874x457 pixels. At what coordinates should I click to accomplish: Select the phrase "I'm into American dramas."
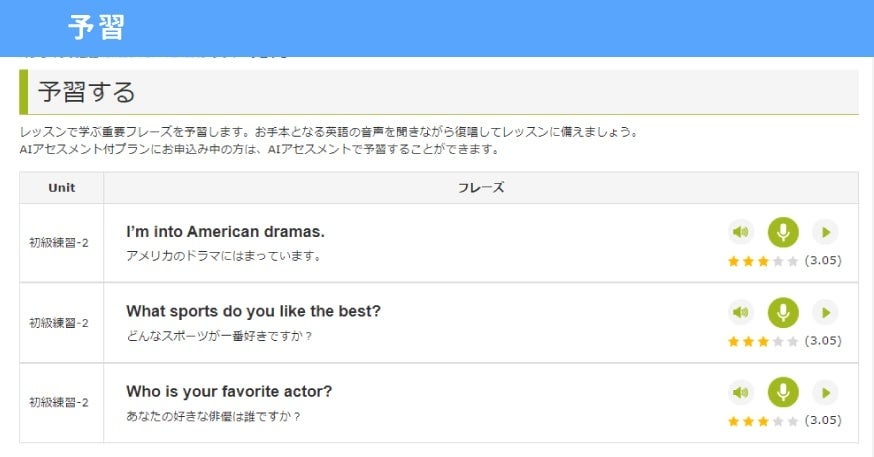[225, 232]
